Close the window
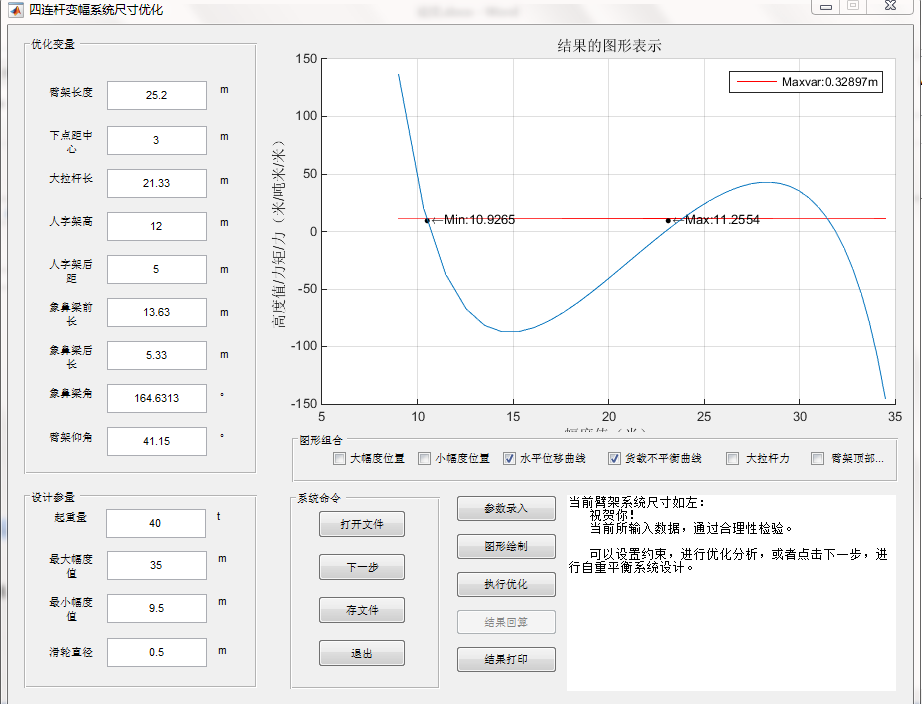Screen dimensions: 922x704 (x=890, y=6)
